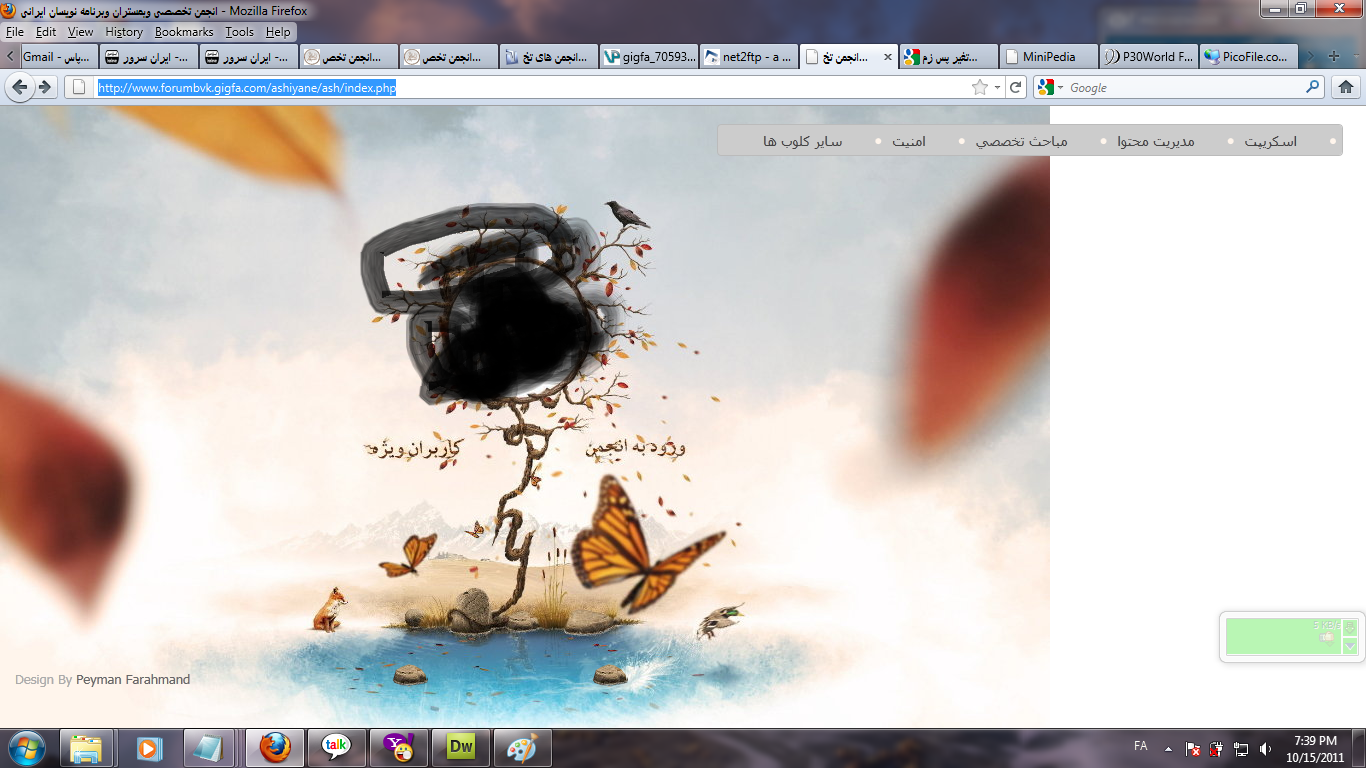Click the volume speaker tray icon
1366x768 pixels.
pos(1265,748)
